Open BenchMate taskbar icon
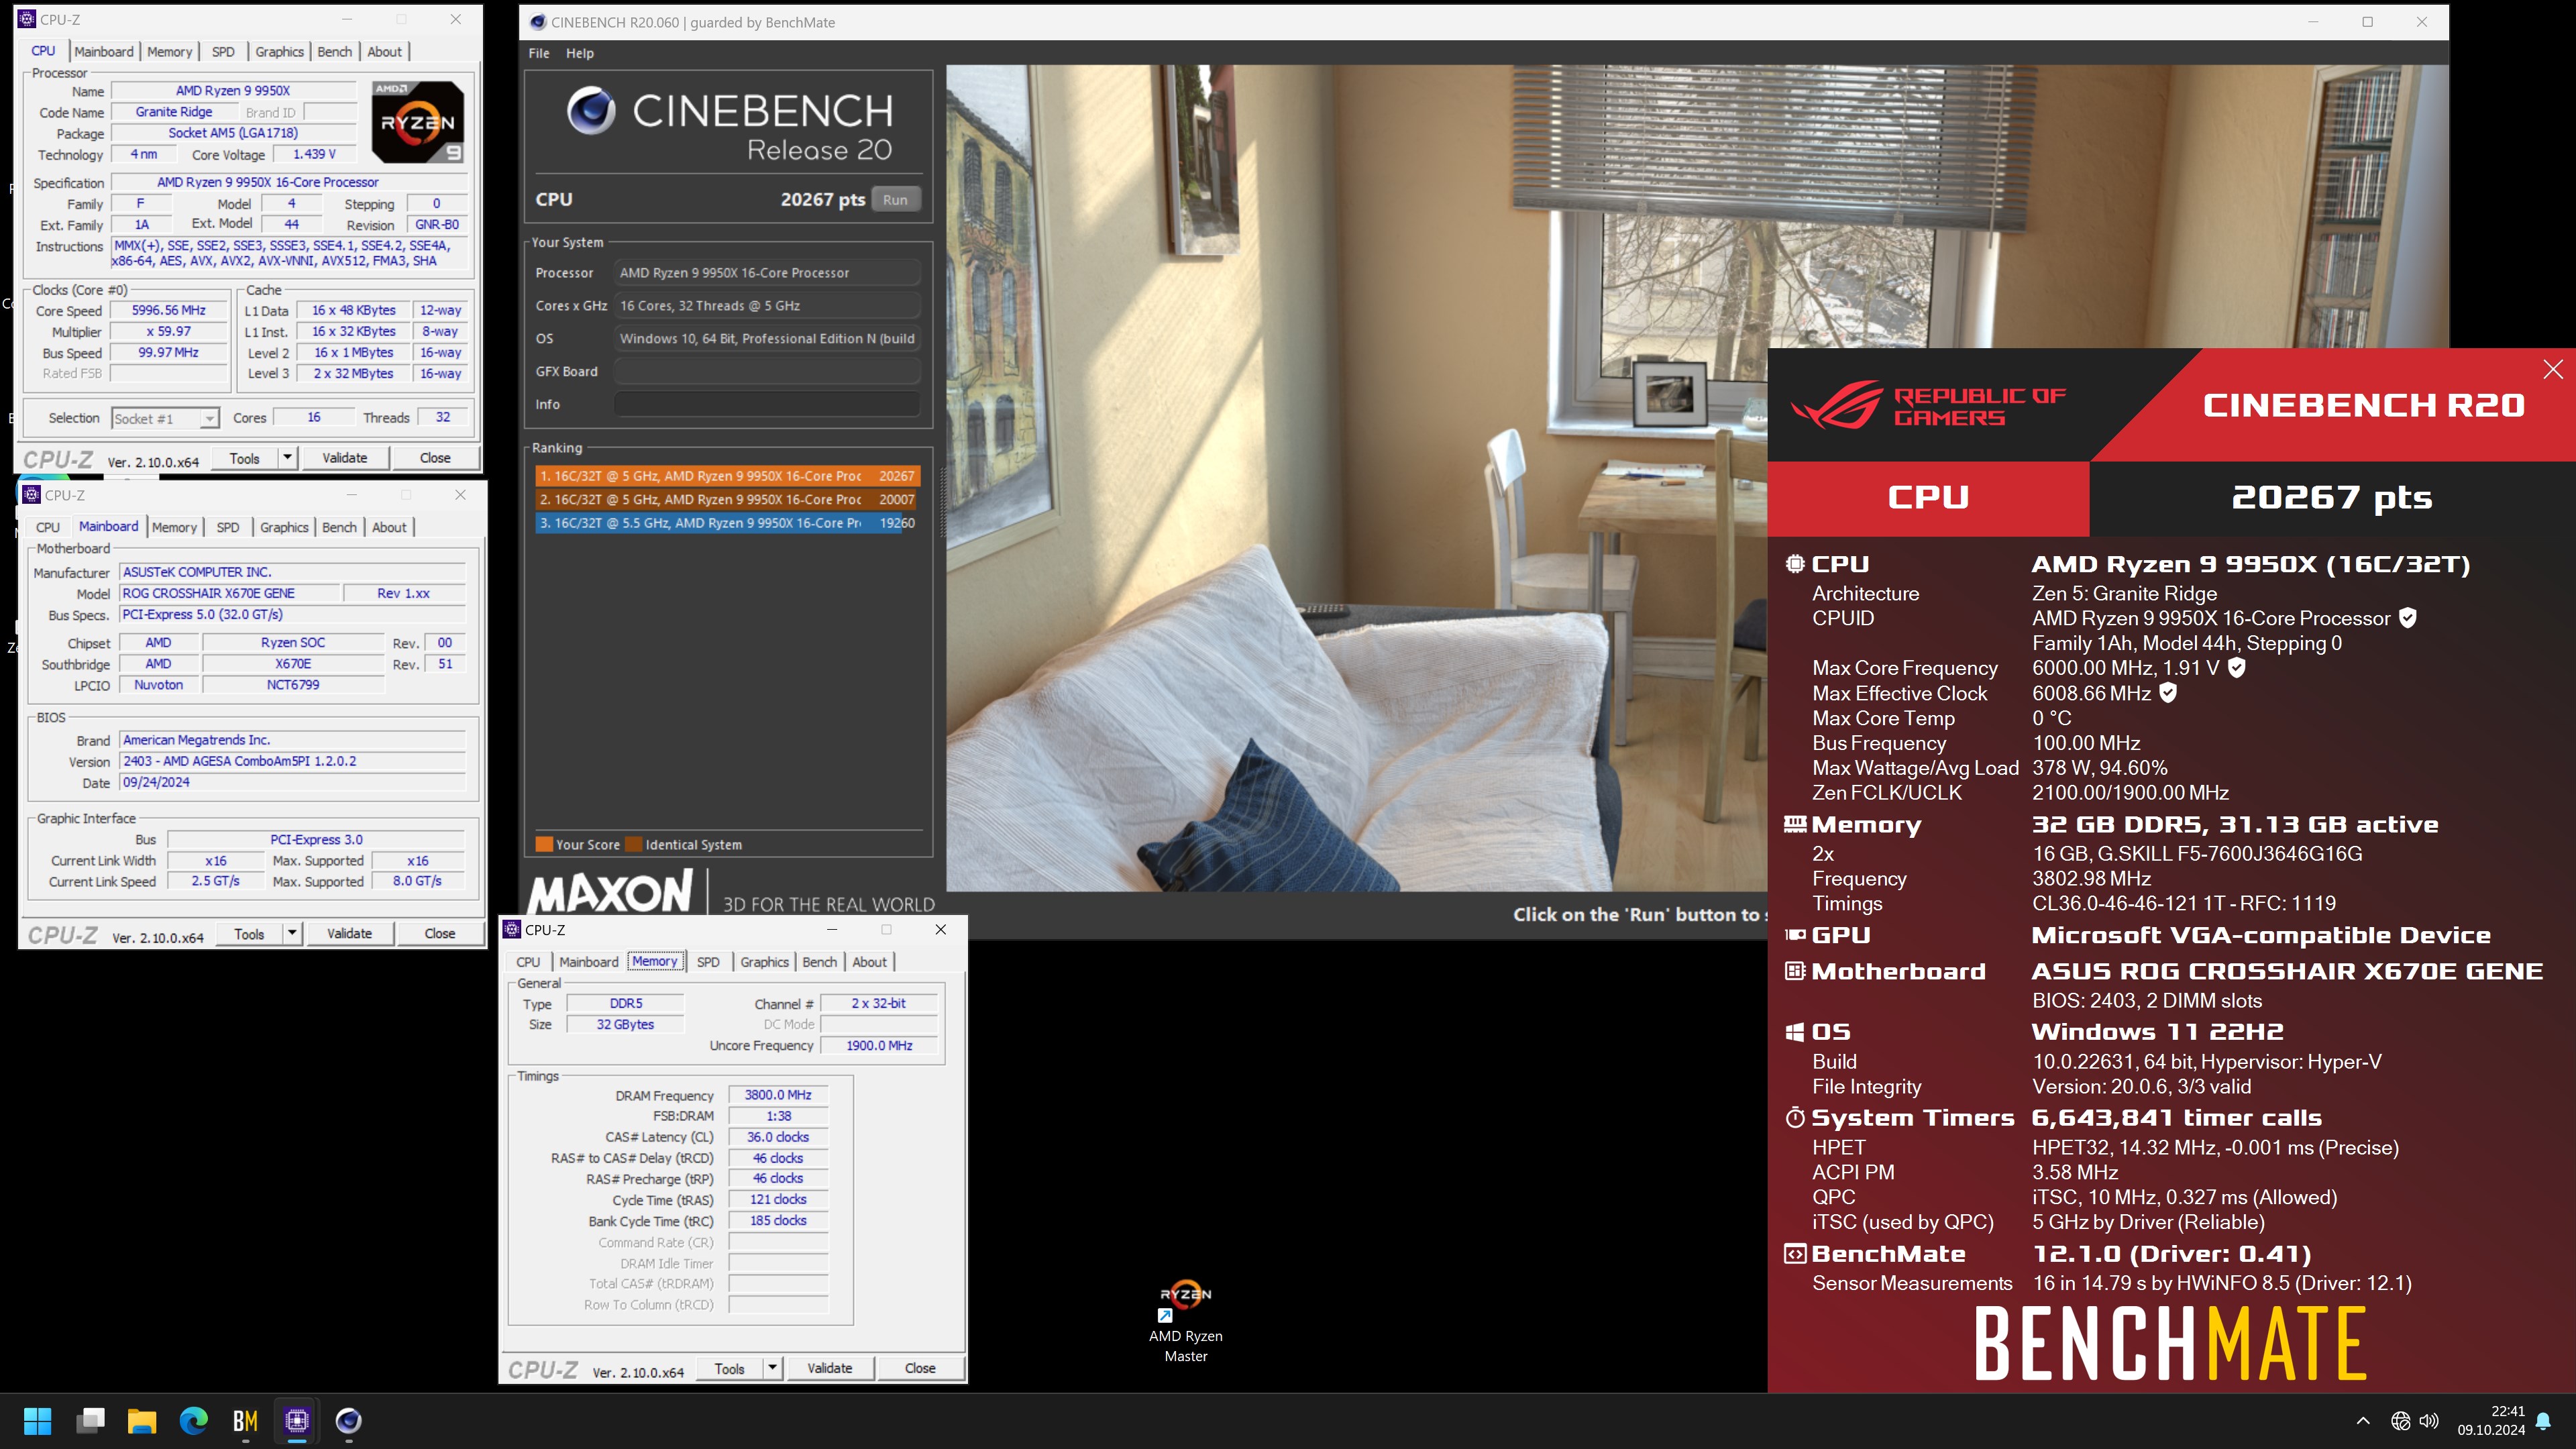This screenshot has height=1449, width=2576. 245,1420
